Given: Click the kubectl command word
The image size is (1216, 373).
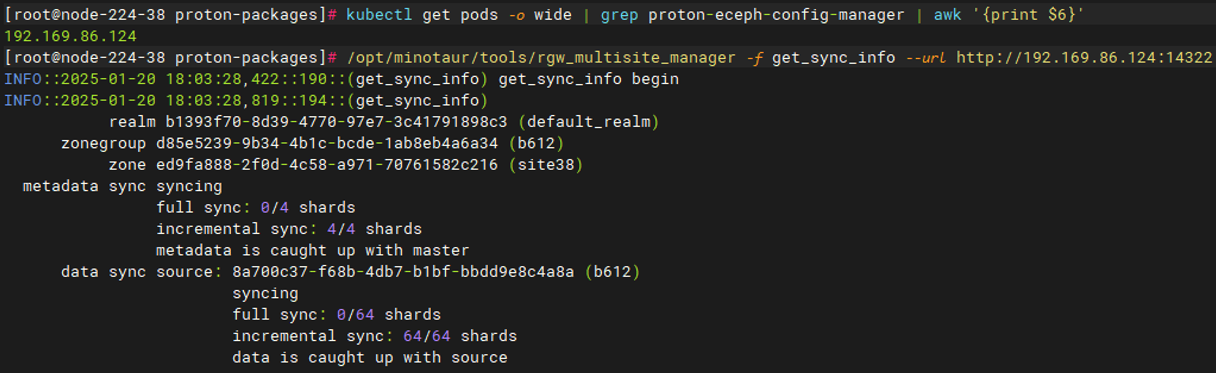Looking at the screenshot, I should click(x=379, y=14).
